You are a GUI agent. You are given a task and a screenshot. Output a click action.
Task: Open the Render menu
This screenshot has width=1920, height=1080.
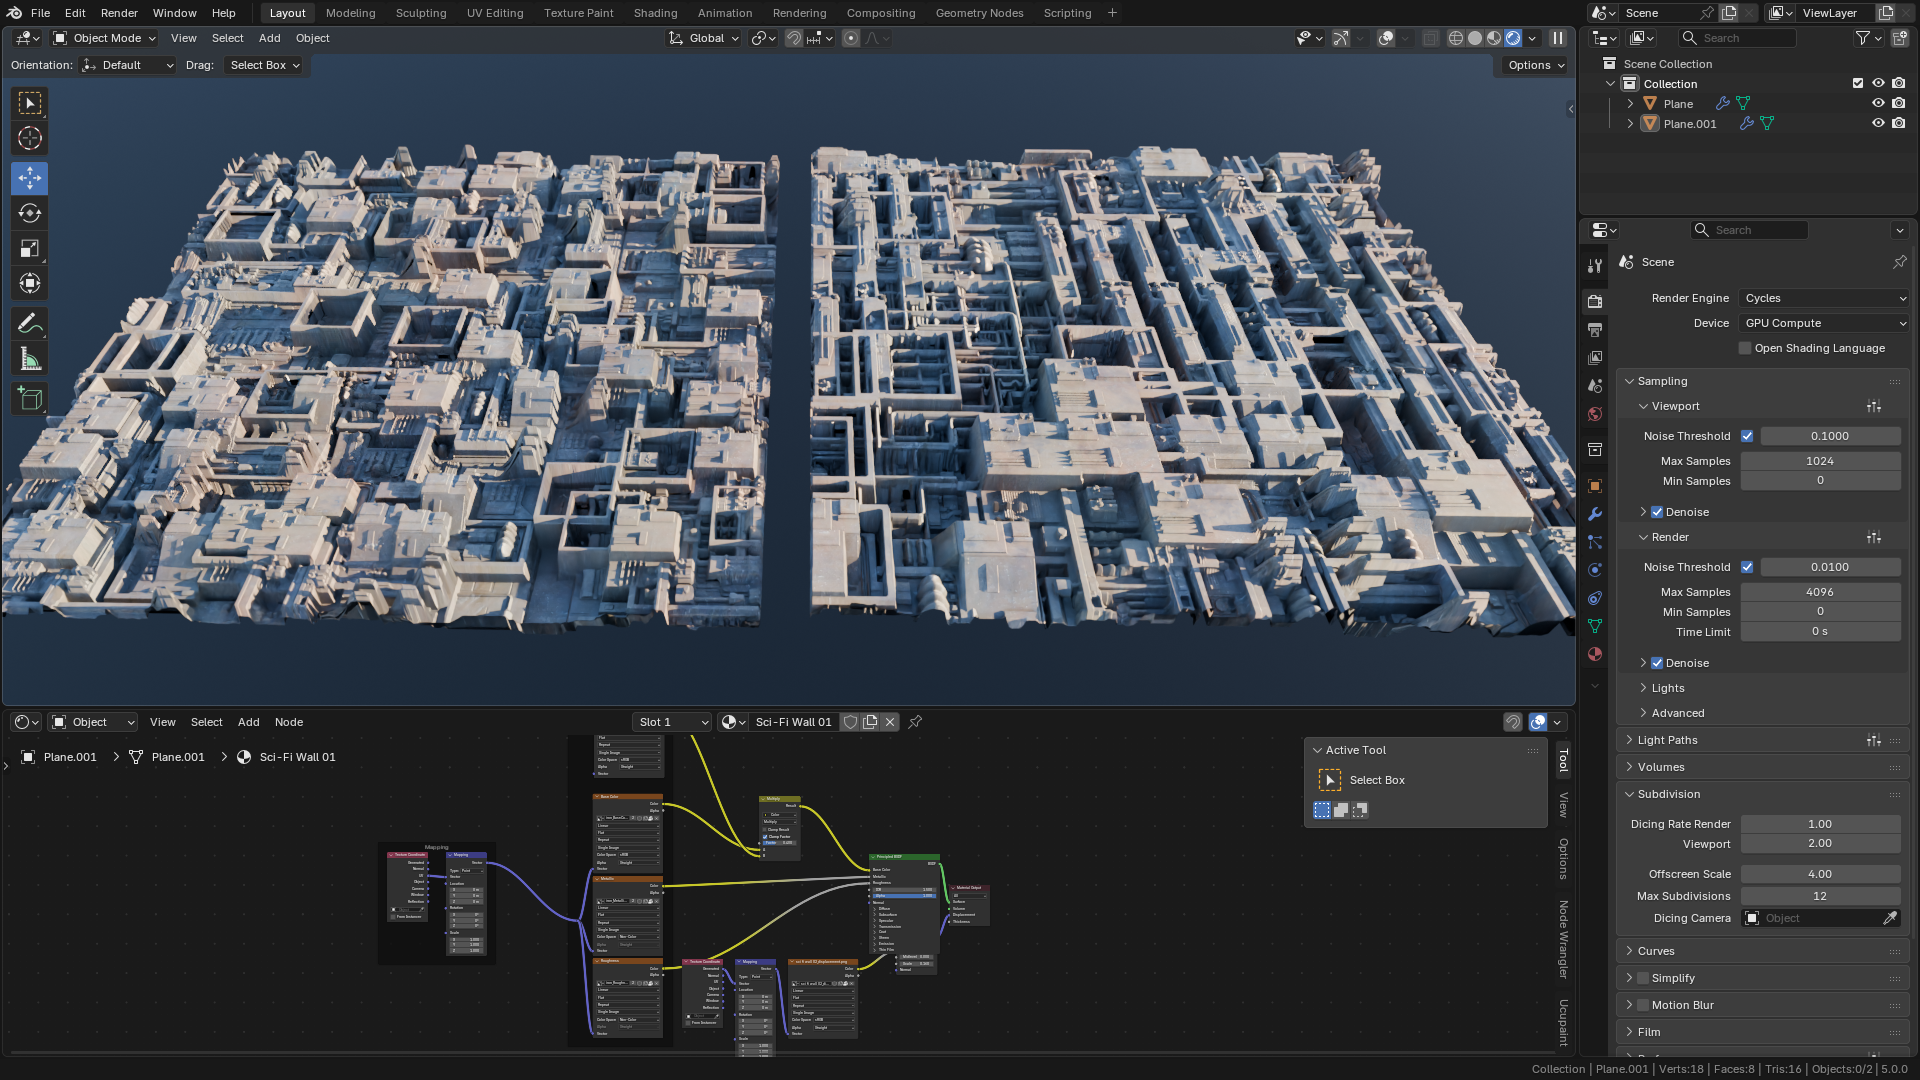[x=119, y=13]
